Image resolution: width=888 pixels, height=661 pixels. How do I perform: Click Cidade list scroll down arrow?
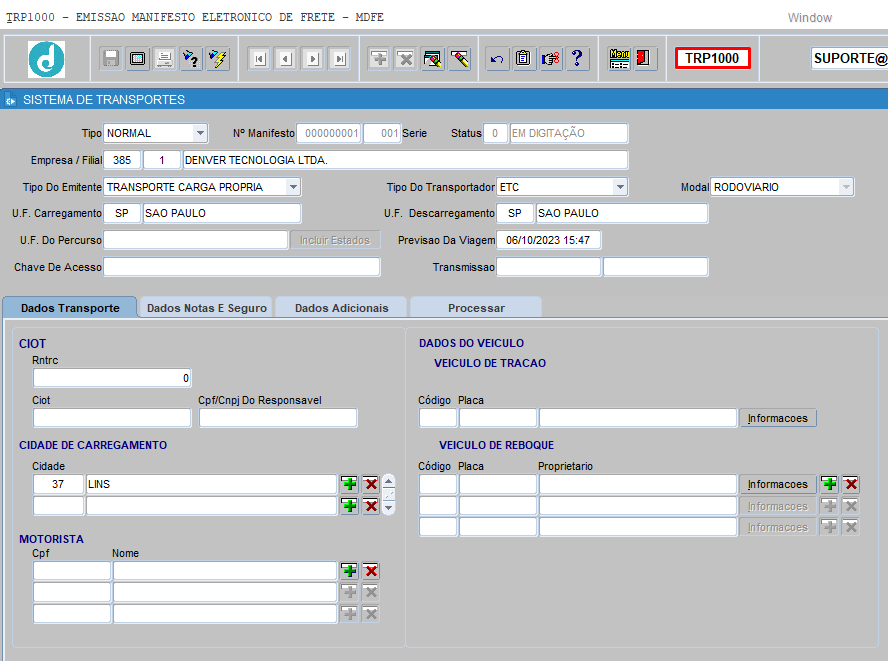(x=388, y=508)
